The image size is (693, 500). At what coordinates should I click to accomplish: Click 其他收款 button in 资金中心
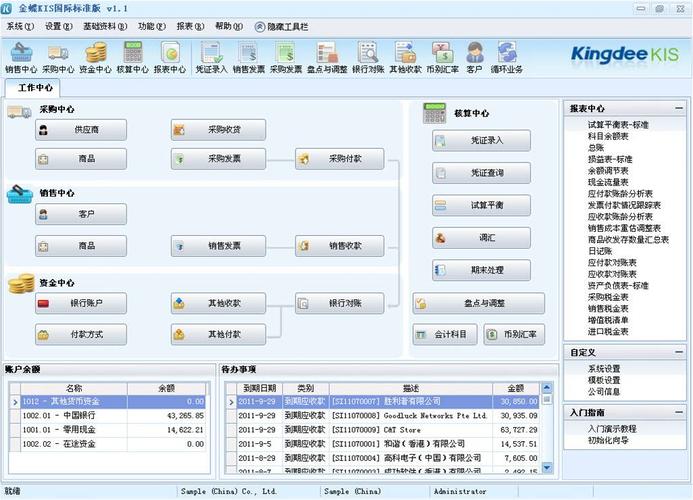tap(218, 303)
